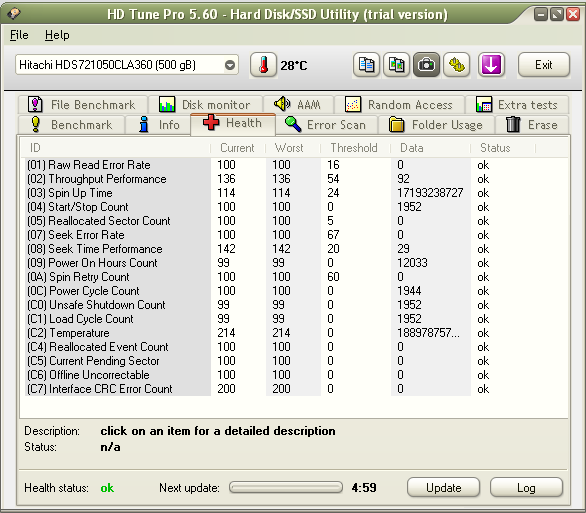Click the data value 17193238727

(x=430, y=193)
